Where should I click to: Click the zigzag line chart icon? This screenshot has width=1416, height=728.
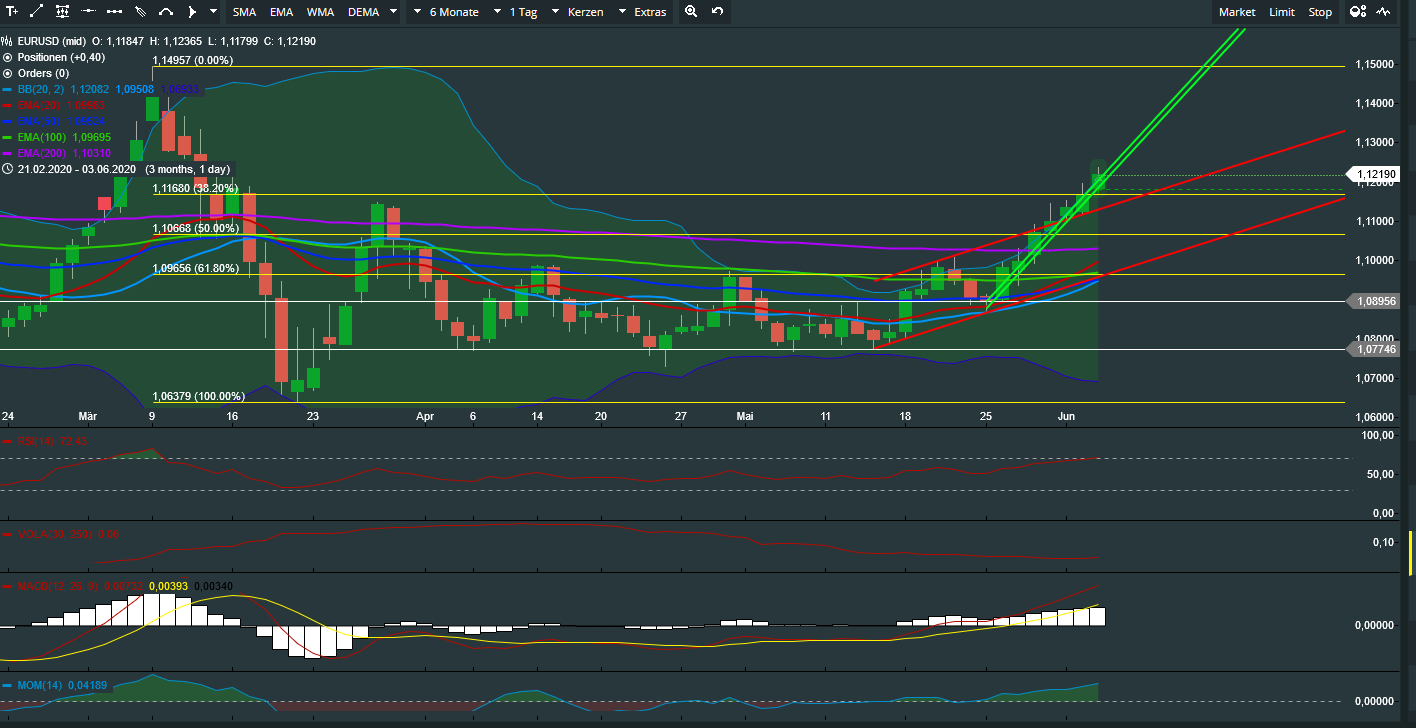[1384, 12]
